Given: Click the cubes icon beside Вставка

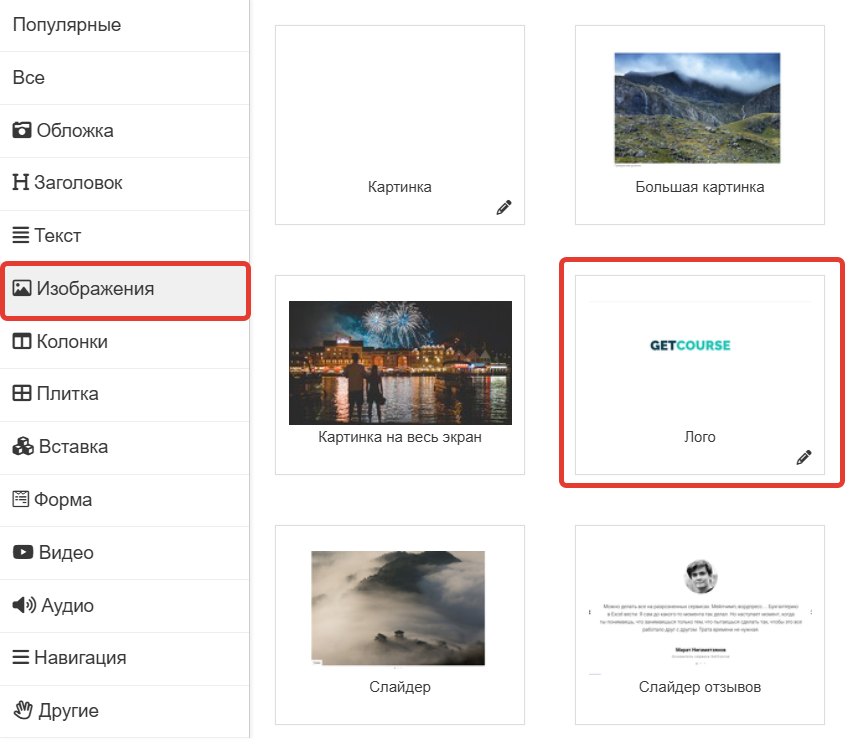Looking at the screenshot, I should [23, 446].
